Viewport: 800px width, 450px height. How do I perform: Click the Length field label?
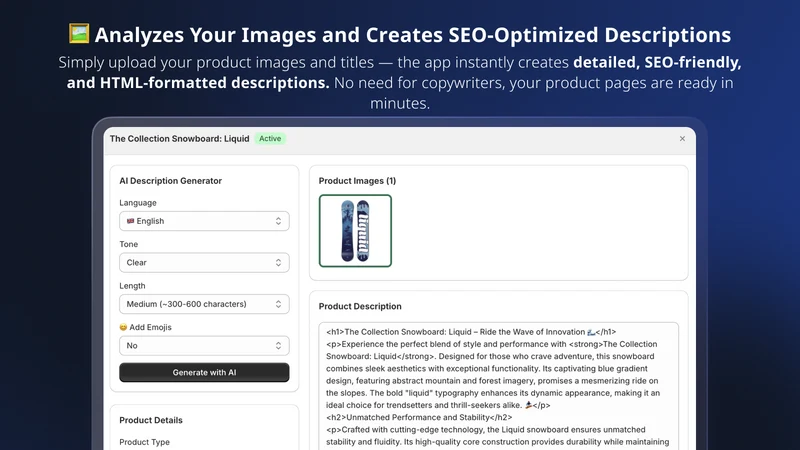pyautogui.click(x=132, y=286)
